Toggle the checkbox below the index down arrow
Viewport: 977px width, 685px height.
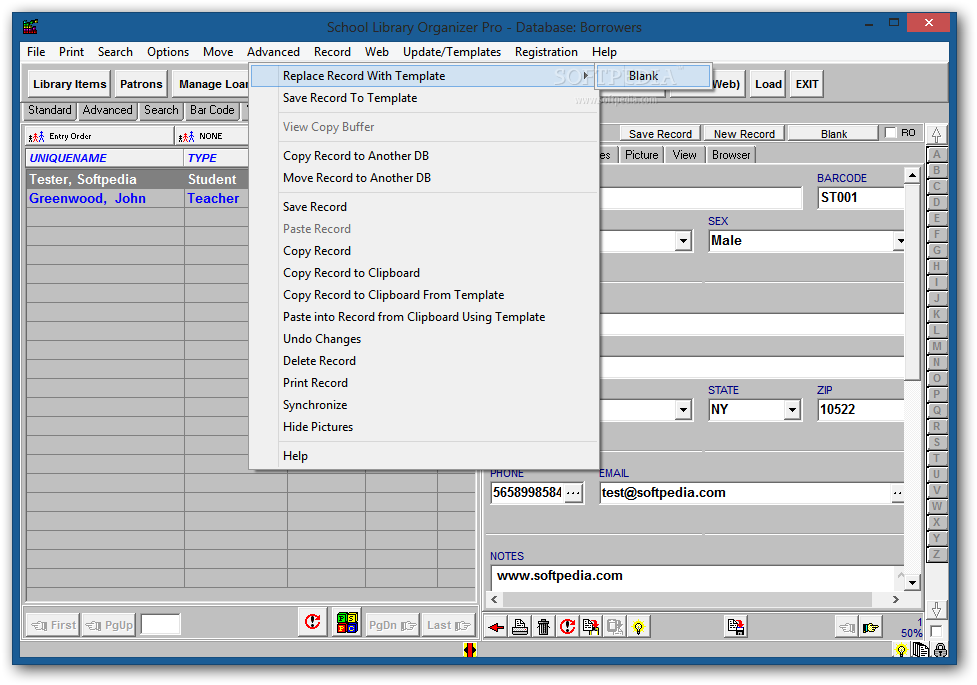[936, 631]
